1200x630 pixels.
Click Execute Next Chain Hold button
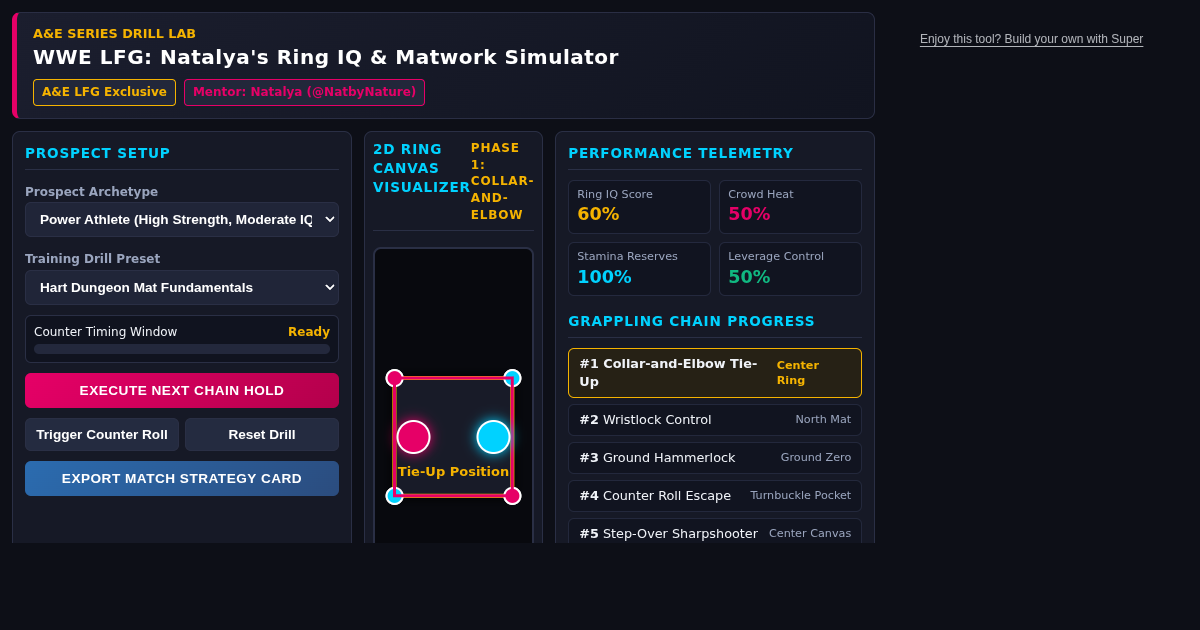click(182, 390)
